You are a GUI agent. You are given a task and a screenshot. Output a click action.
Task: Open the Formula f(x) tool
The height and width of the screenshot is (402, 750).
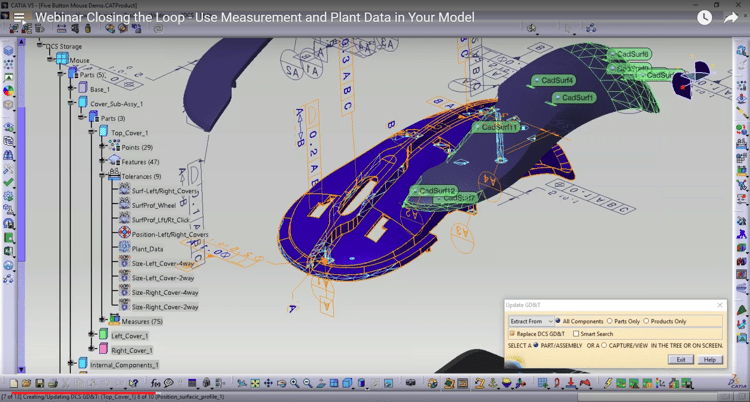[155, 383]
